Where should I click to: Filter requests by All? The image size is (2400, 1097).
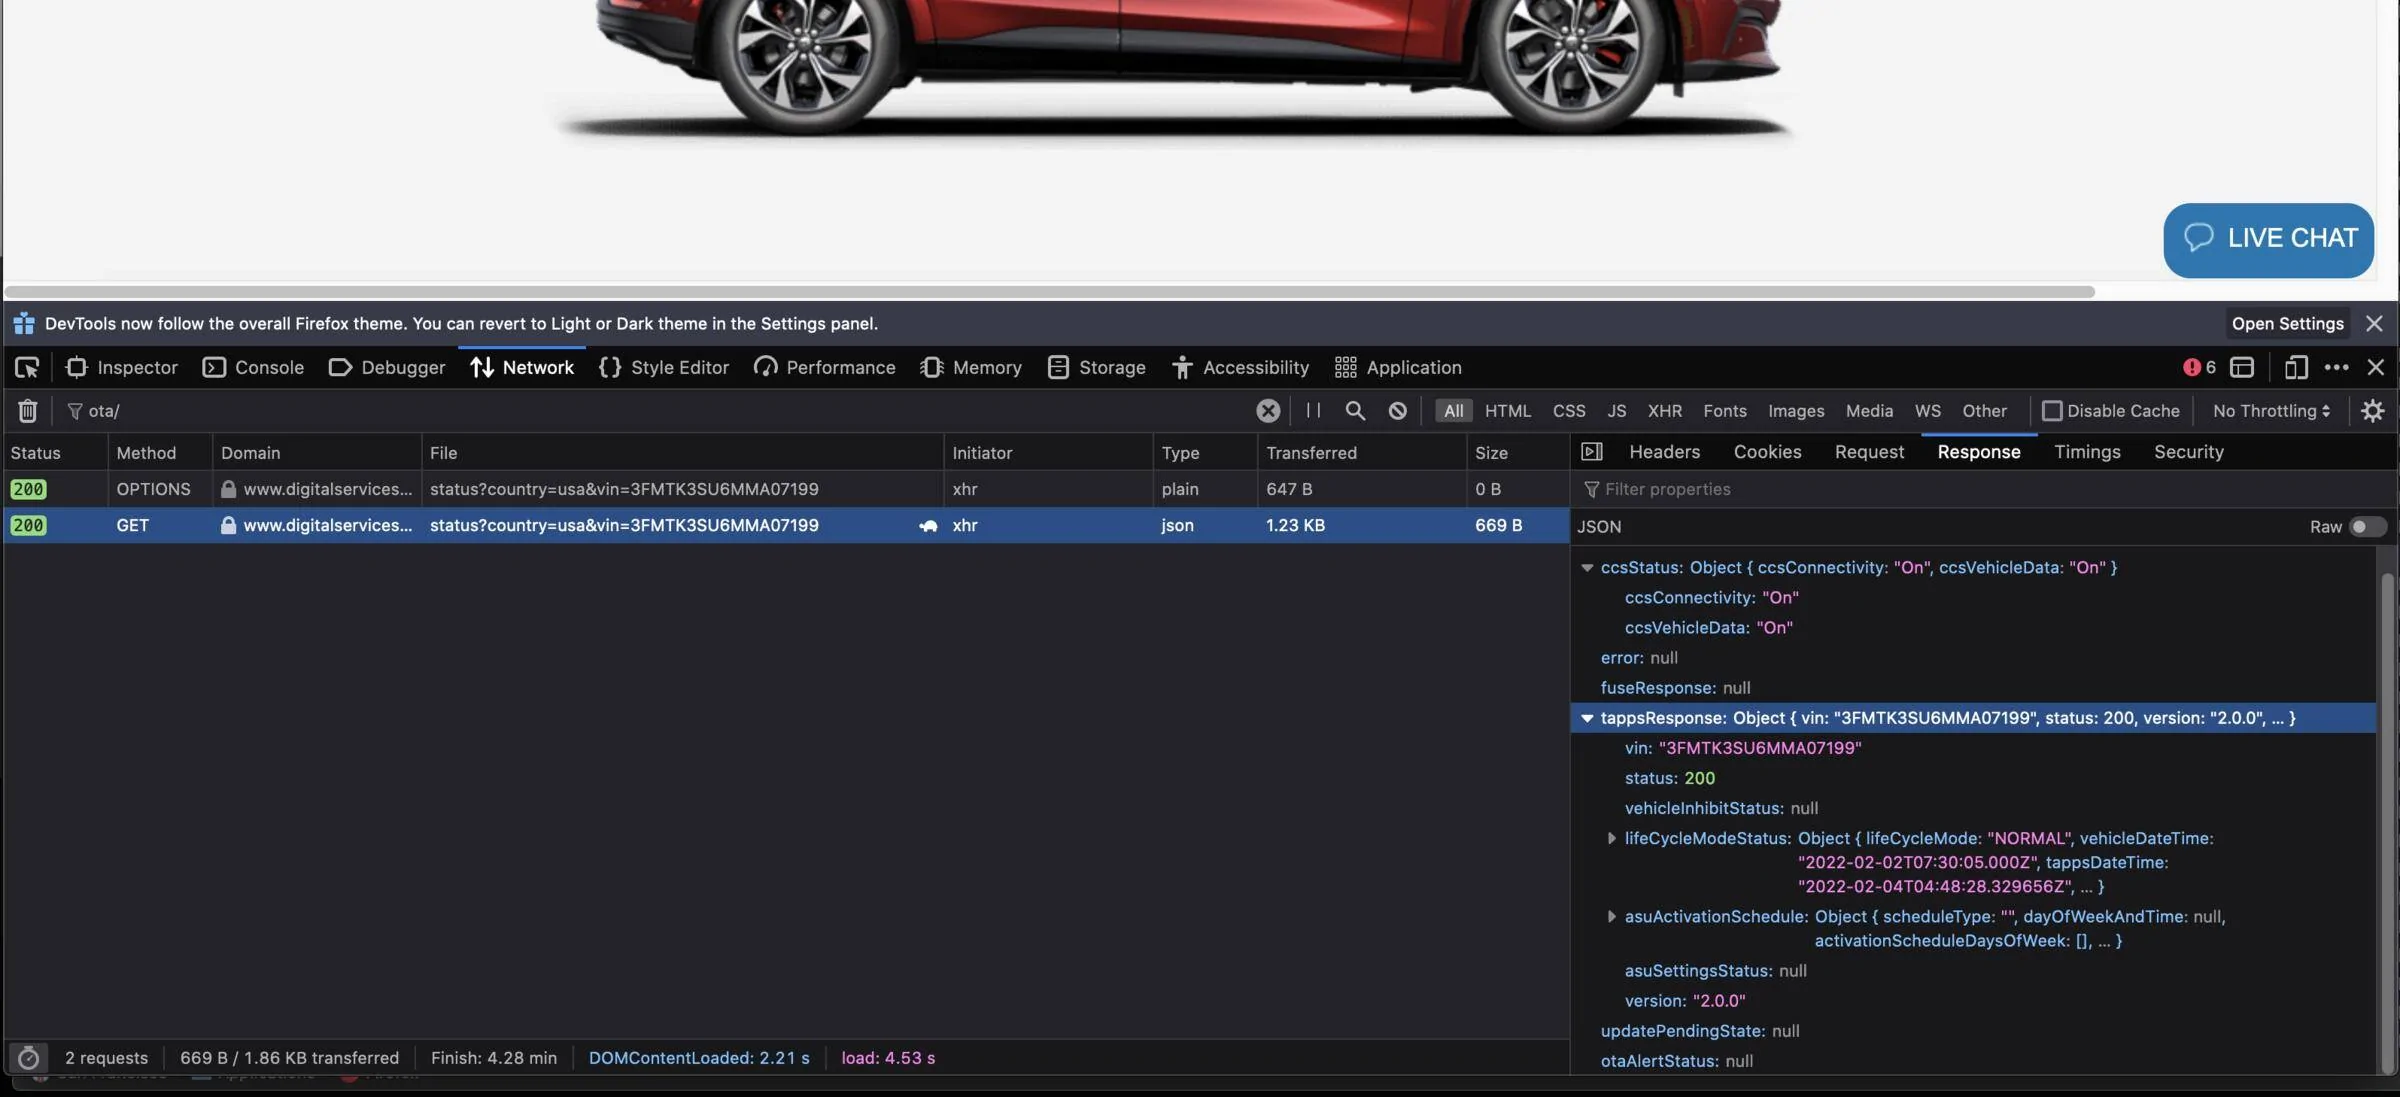1453,411
